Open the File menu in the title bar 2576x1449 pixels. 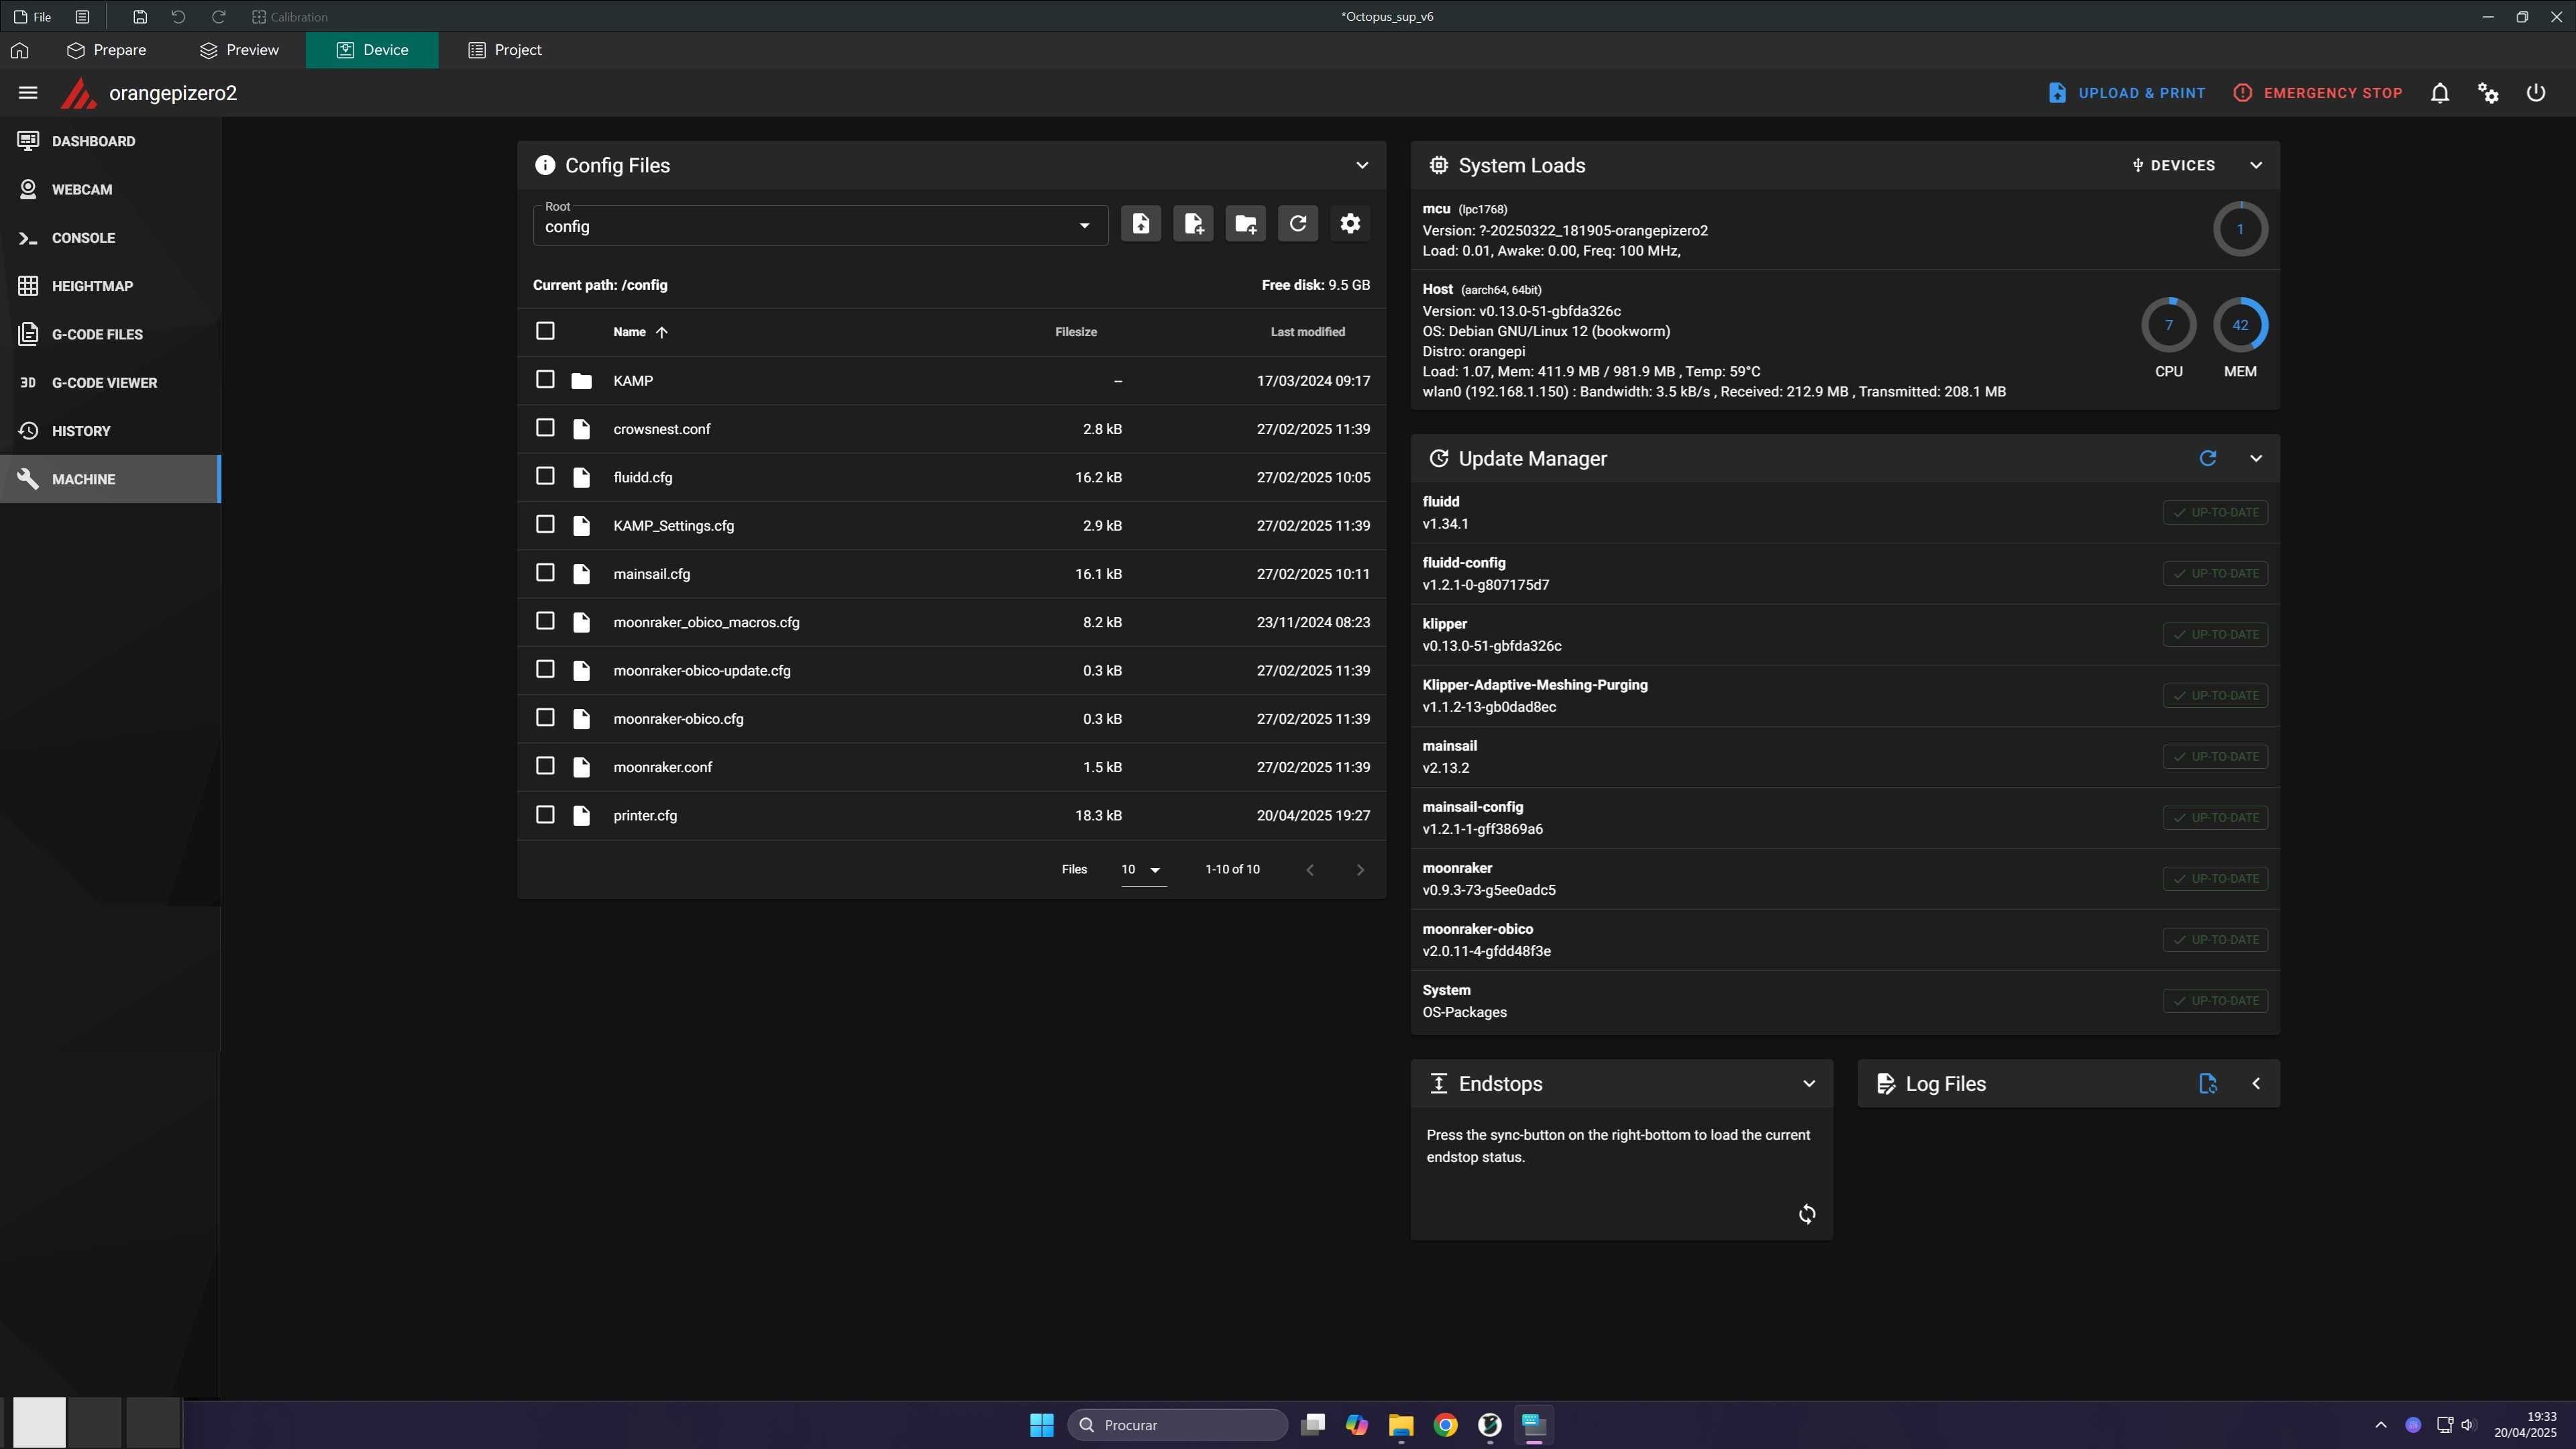pos(33,17)
